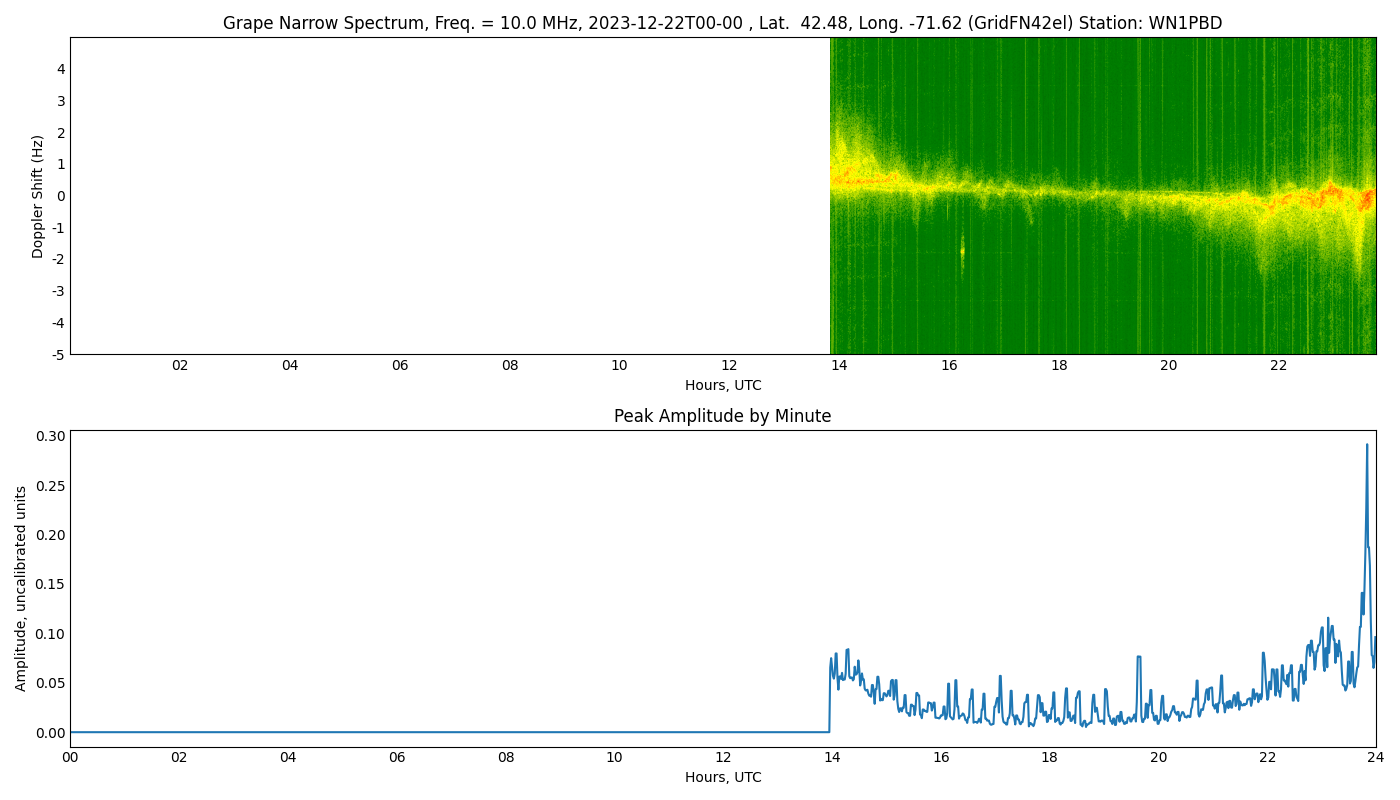This screenshot has height=800, width=1400.
Task: Click the red high-intensity band near hour 23
Action: (1330, 190)
